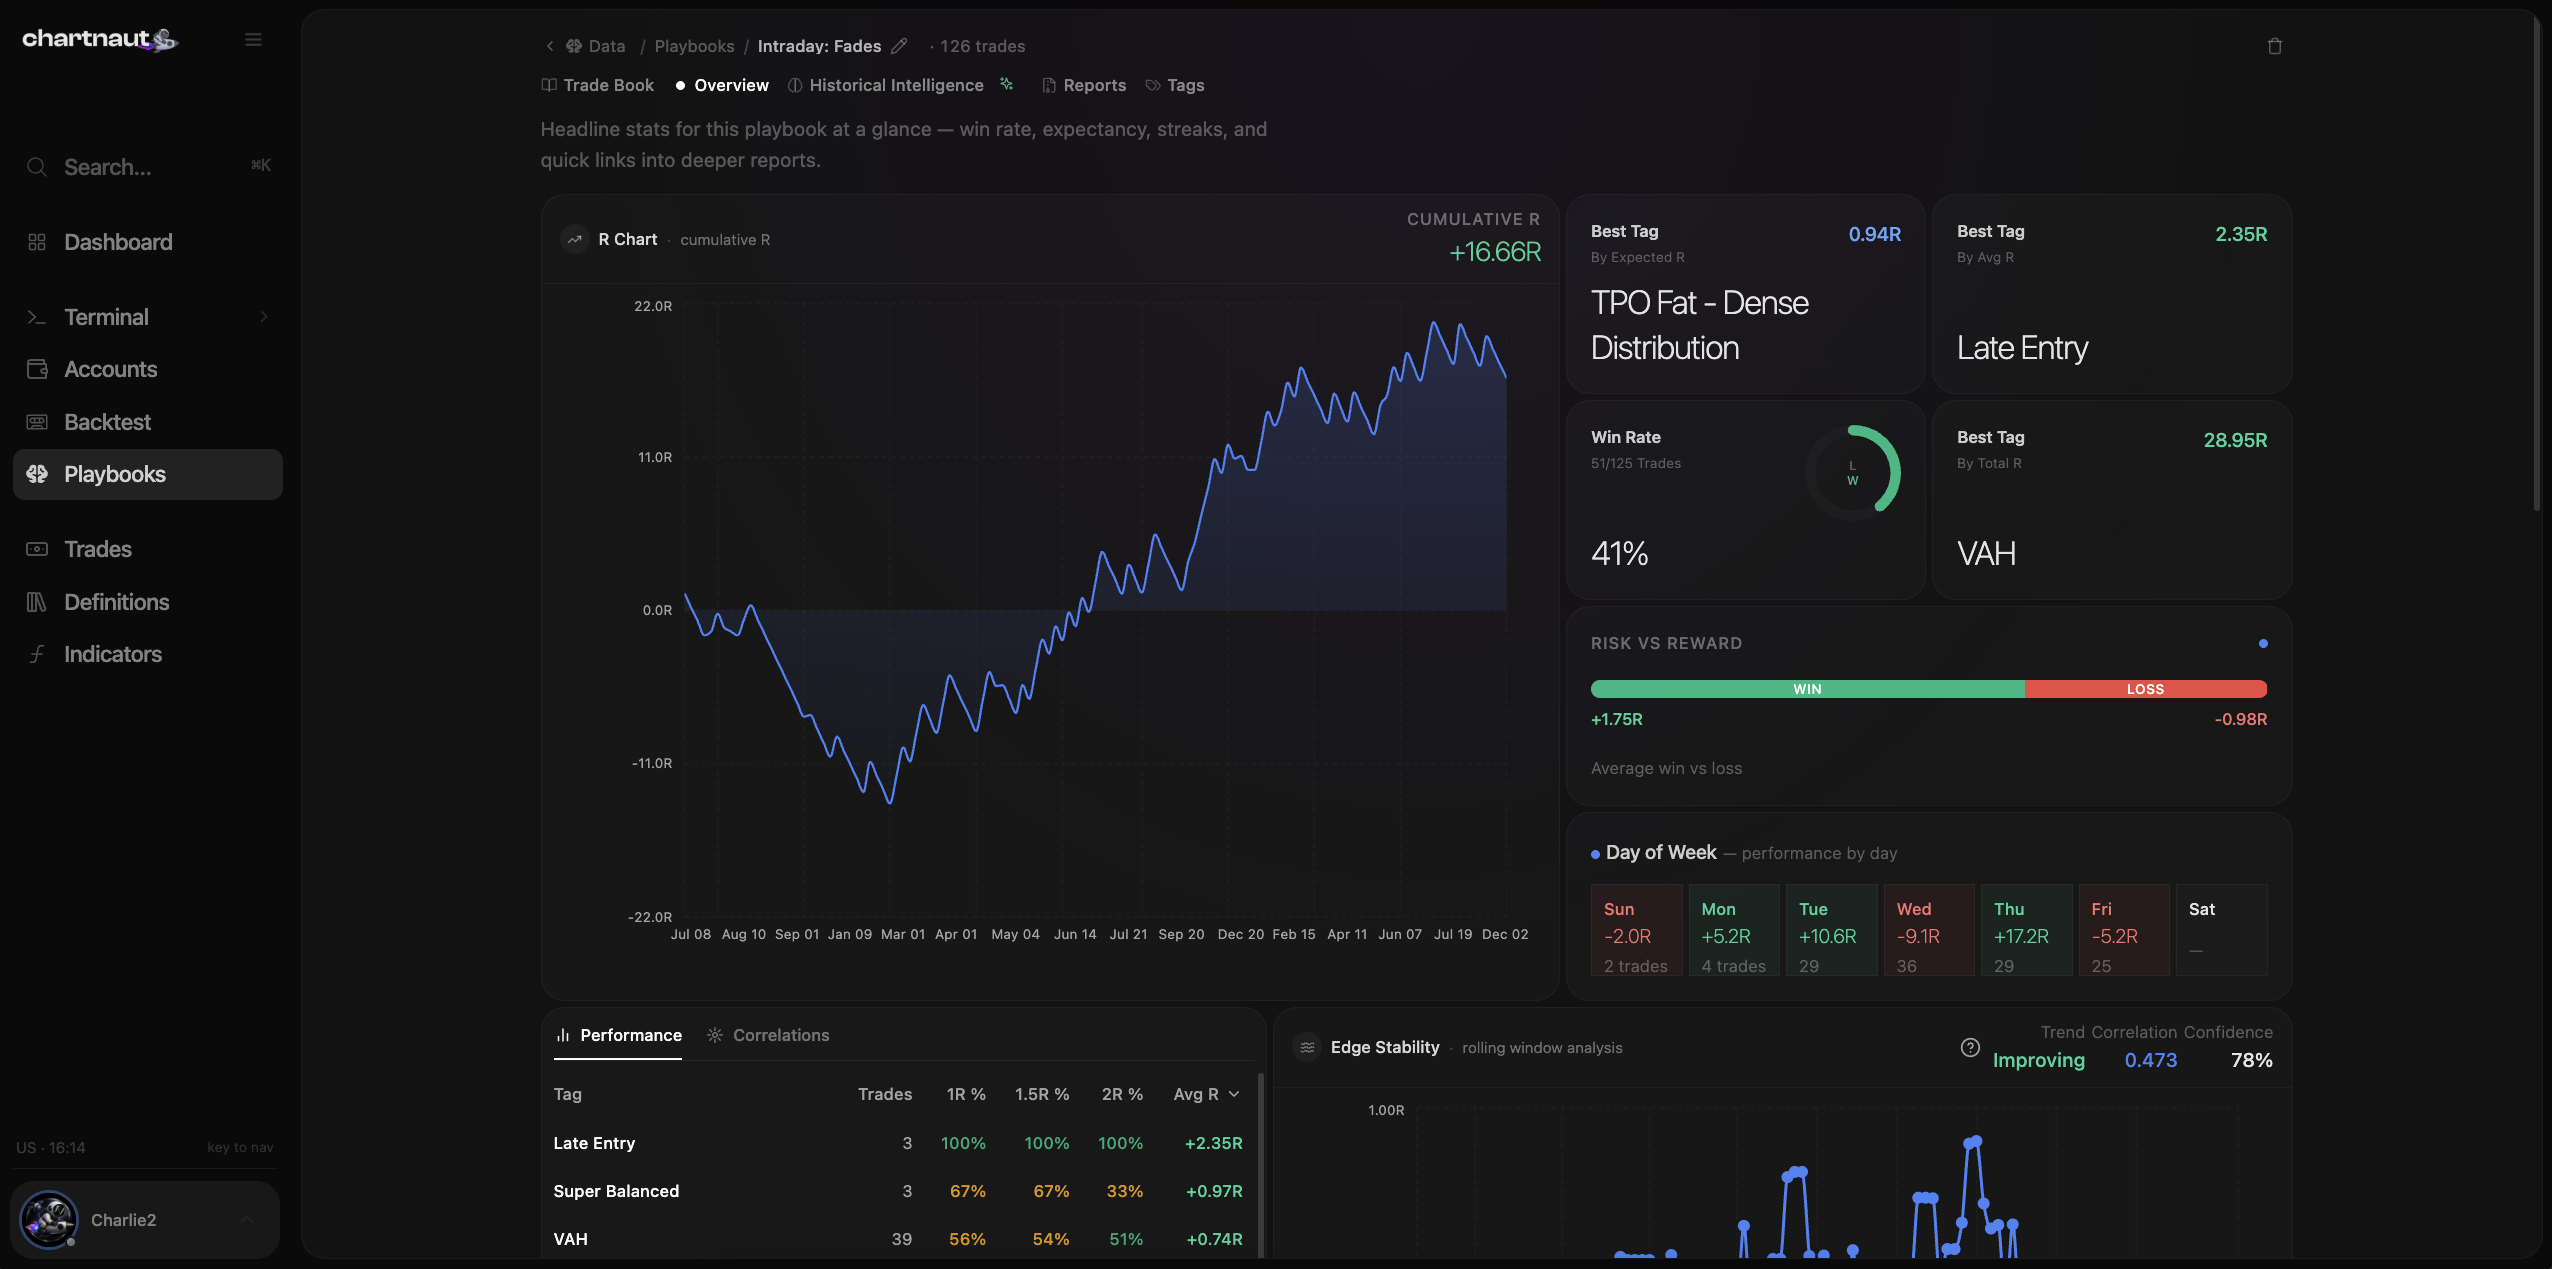The image size is (2552, 1269).
Task: Sort by 2R % column header
Action: click(1122, 1094)
